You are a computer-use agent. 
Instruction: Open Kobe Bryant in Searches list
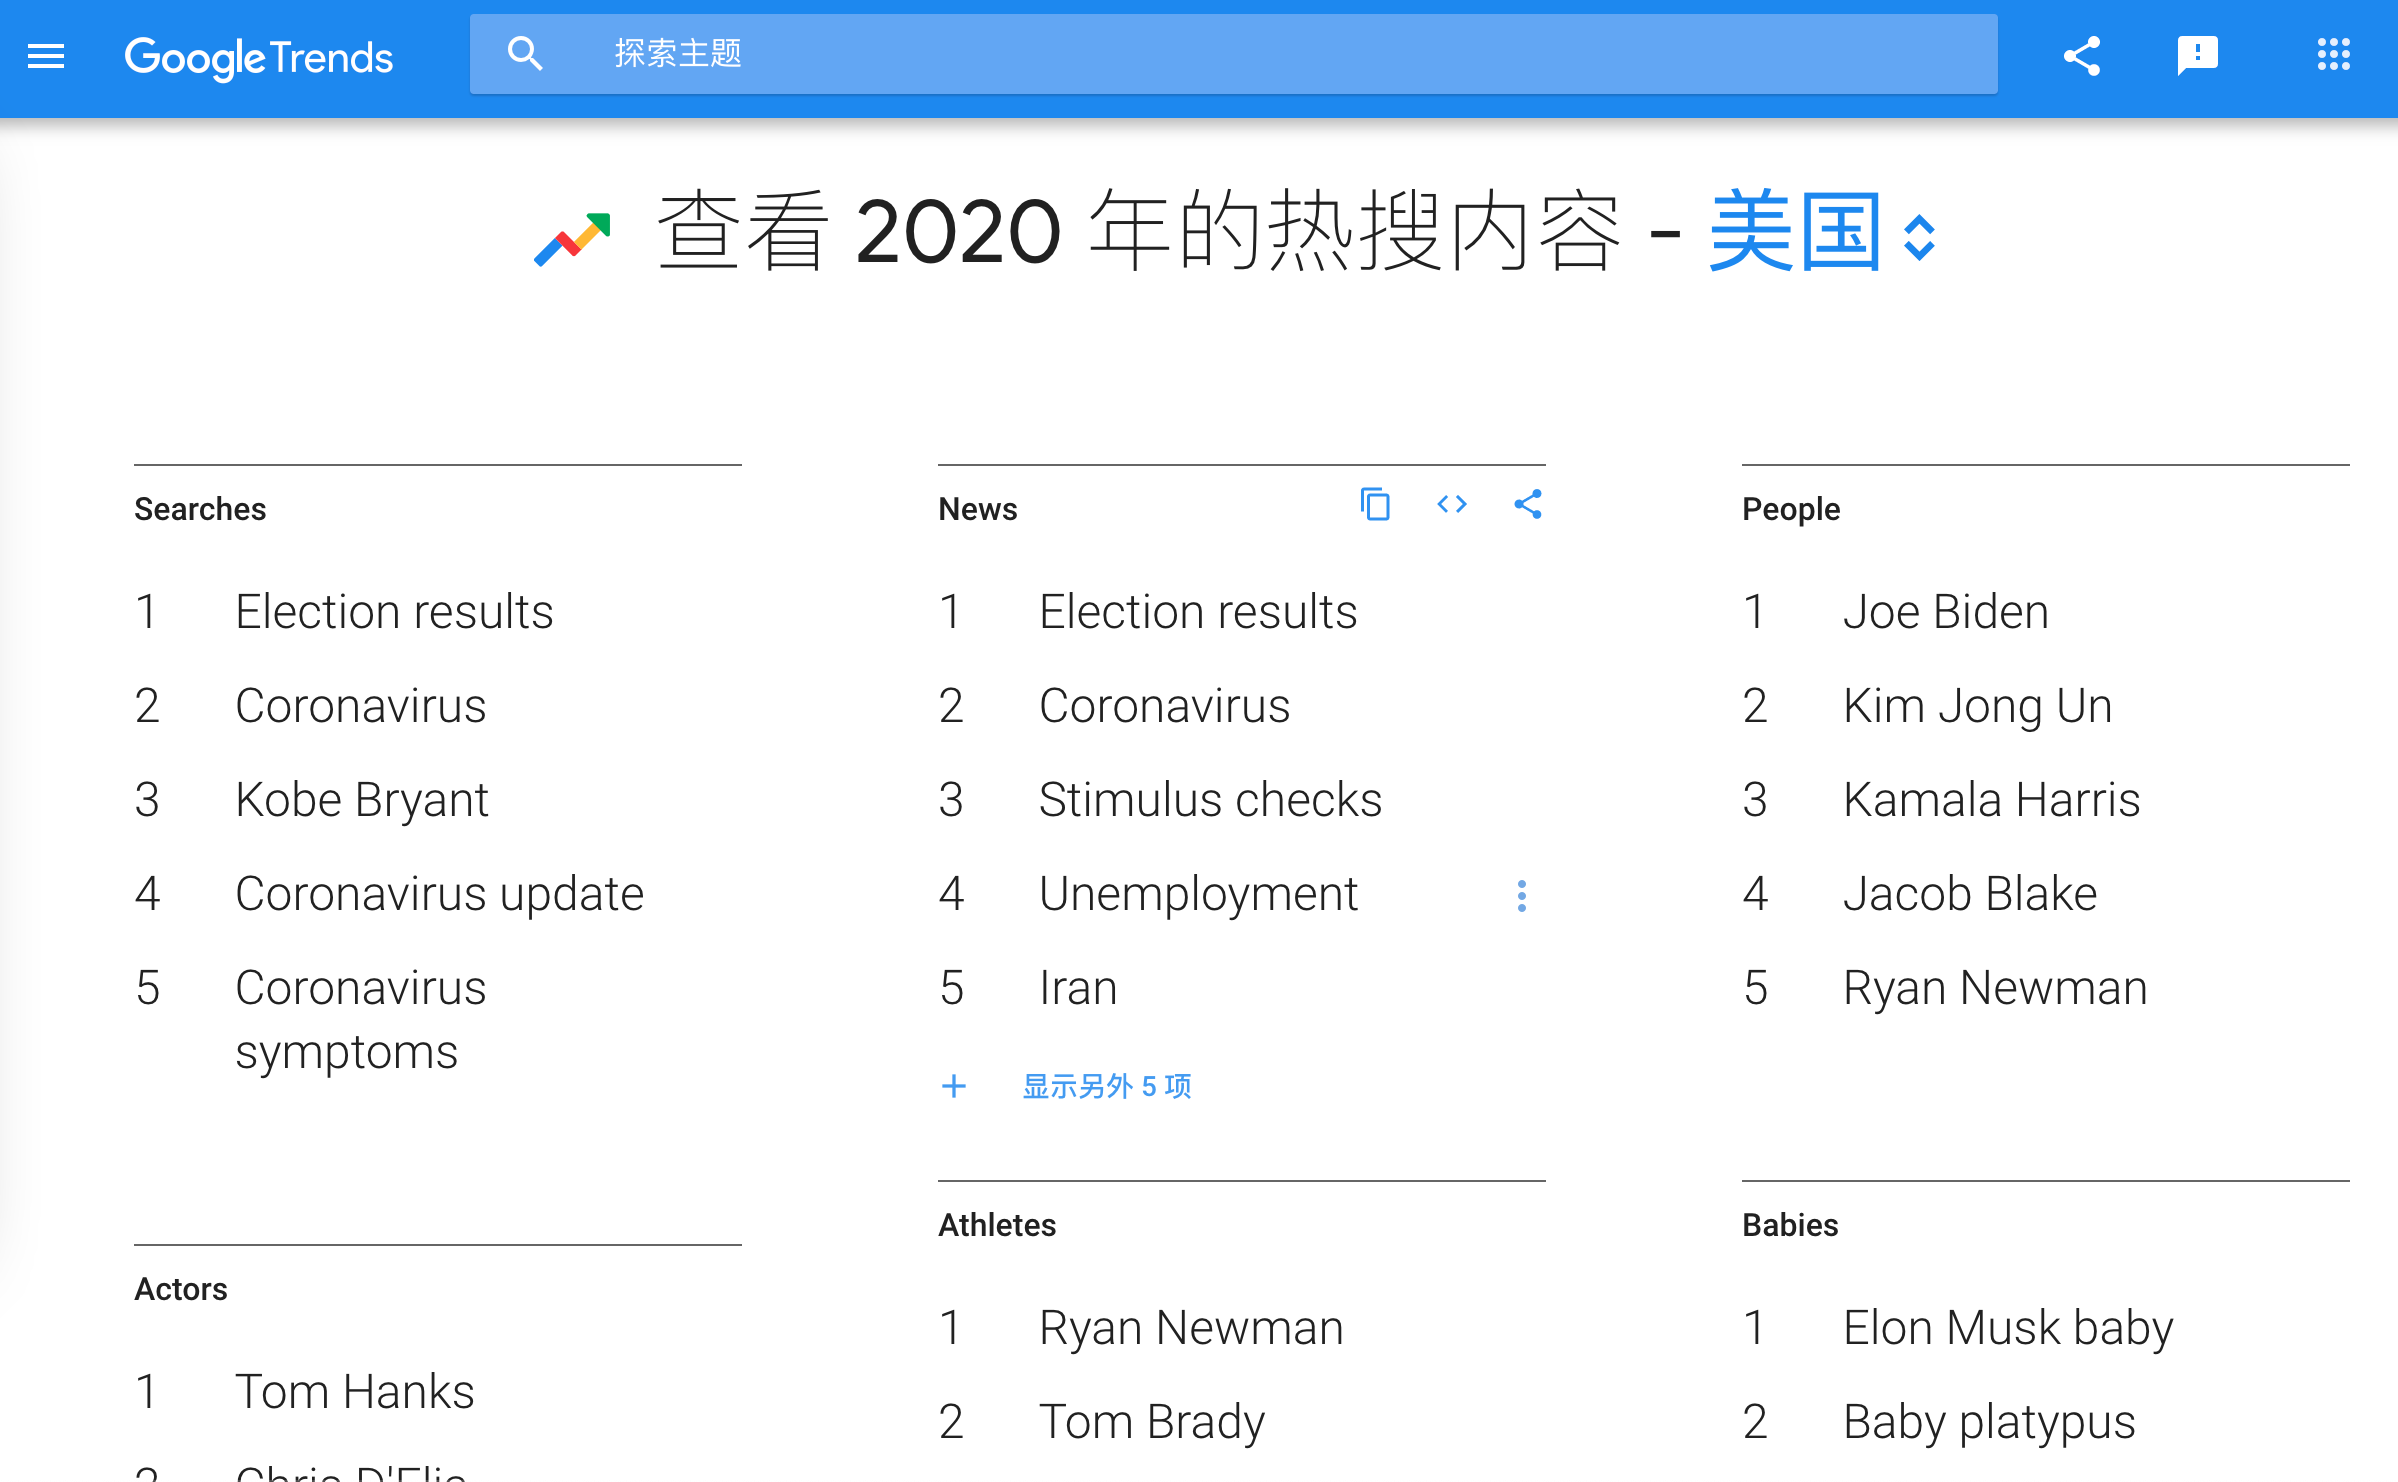pyautogui.click(x=361, y=800)
